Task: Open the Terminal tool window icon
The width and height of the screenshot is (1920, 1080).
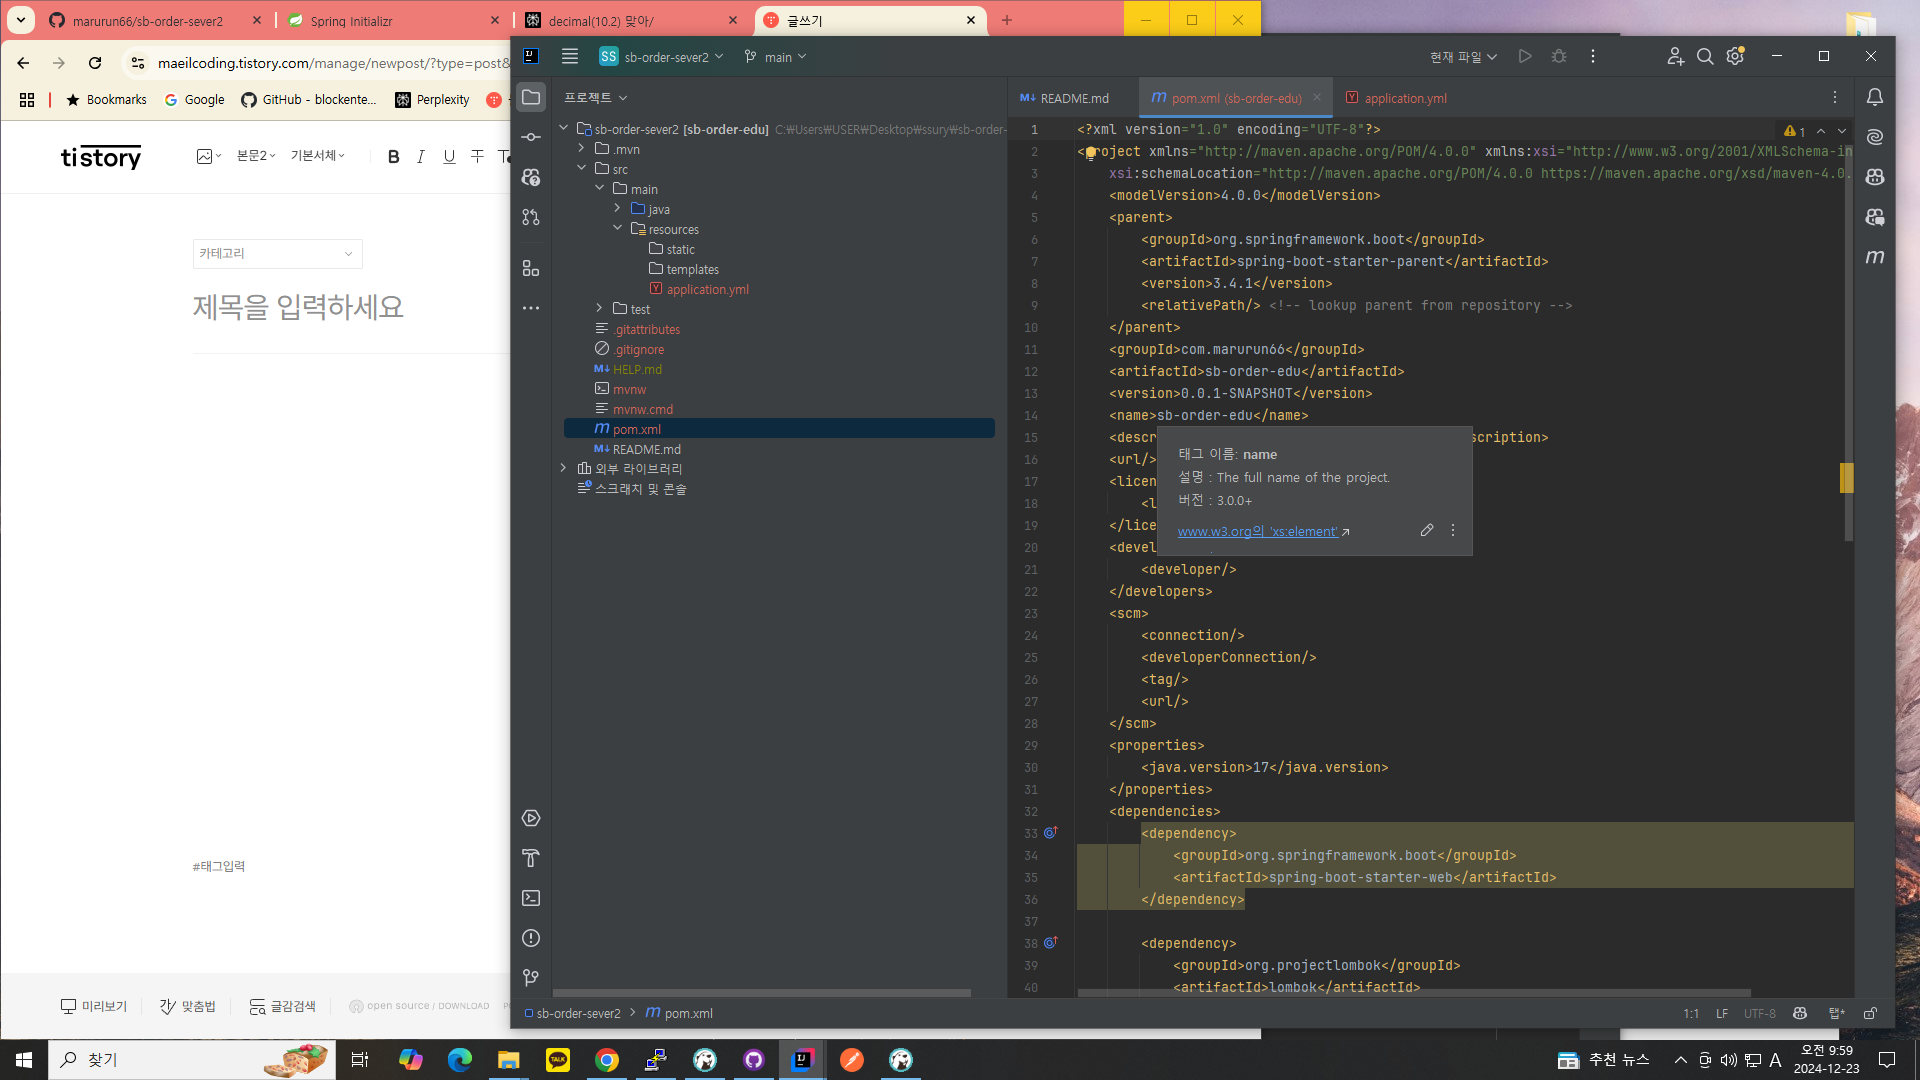Action: point(531,898)
